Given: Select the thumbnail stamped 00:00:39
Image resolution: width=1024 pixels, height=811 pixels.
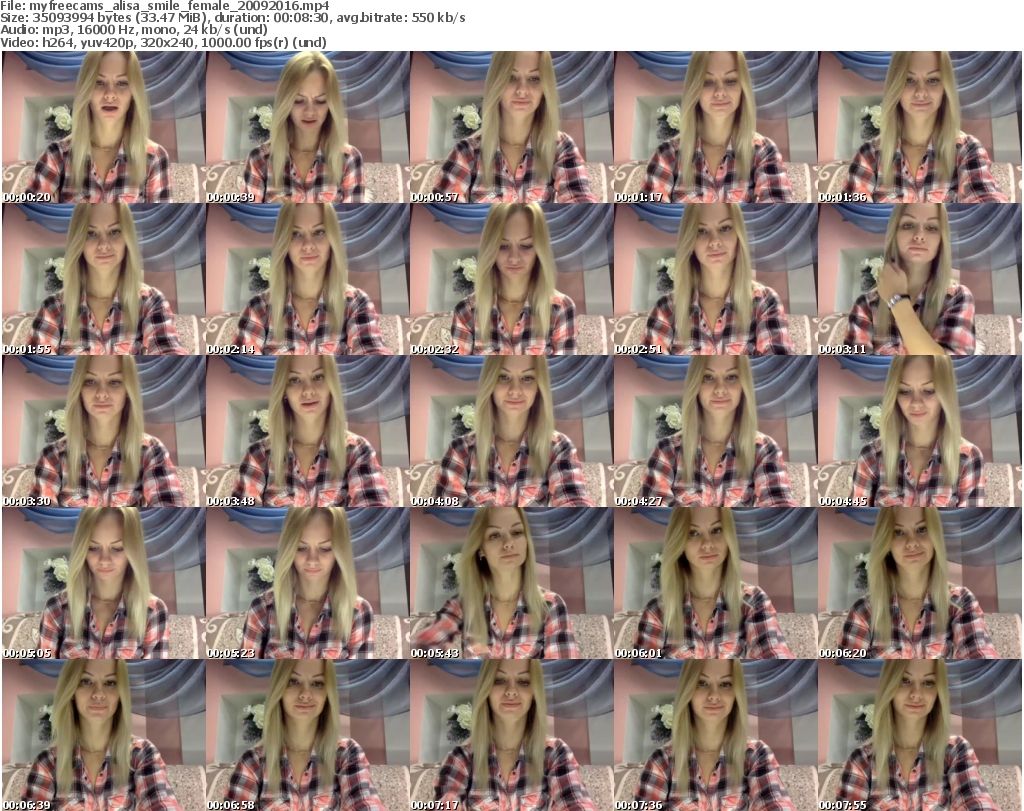Looking at the screenshot, I should point(308,127).
